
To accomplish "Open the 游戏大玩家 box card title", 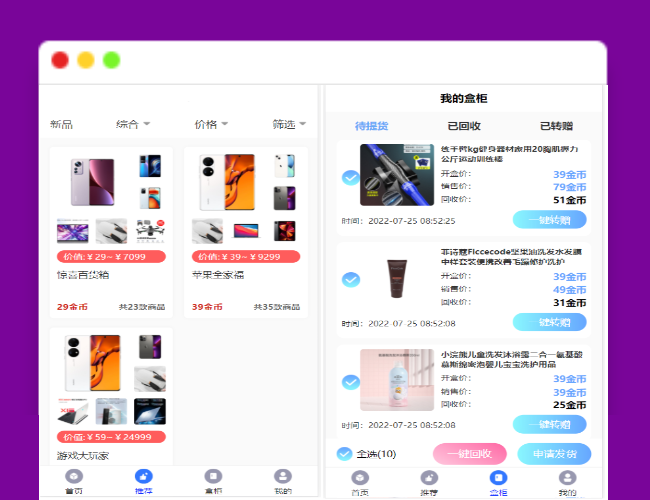I will click(x=83, y=456).
